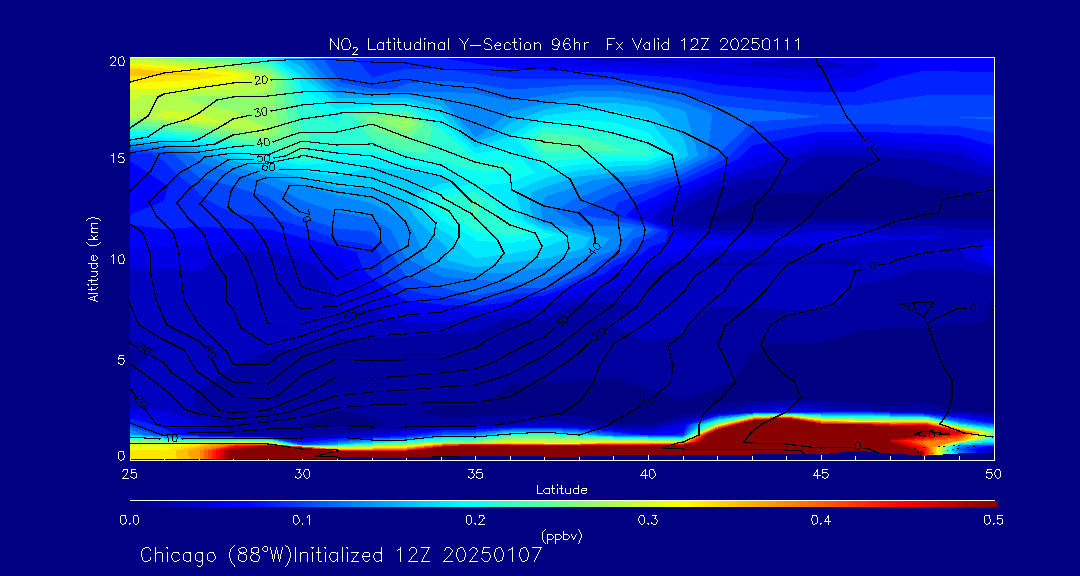
Task: Click the small triangular 0 contour near latitude 48
Action: 917,309
